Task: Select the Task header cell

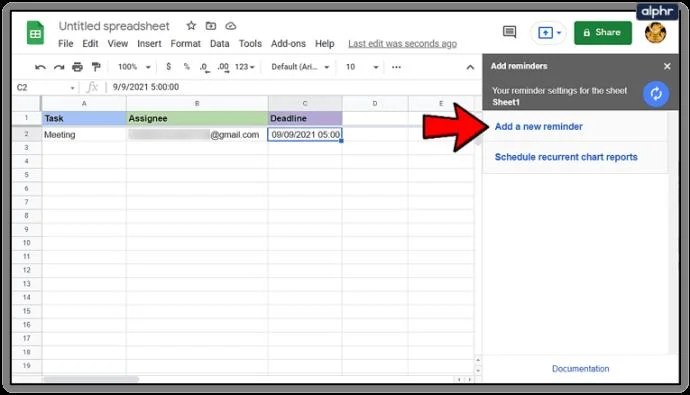Action: point(84,118)
